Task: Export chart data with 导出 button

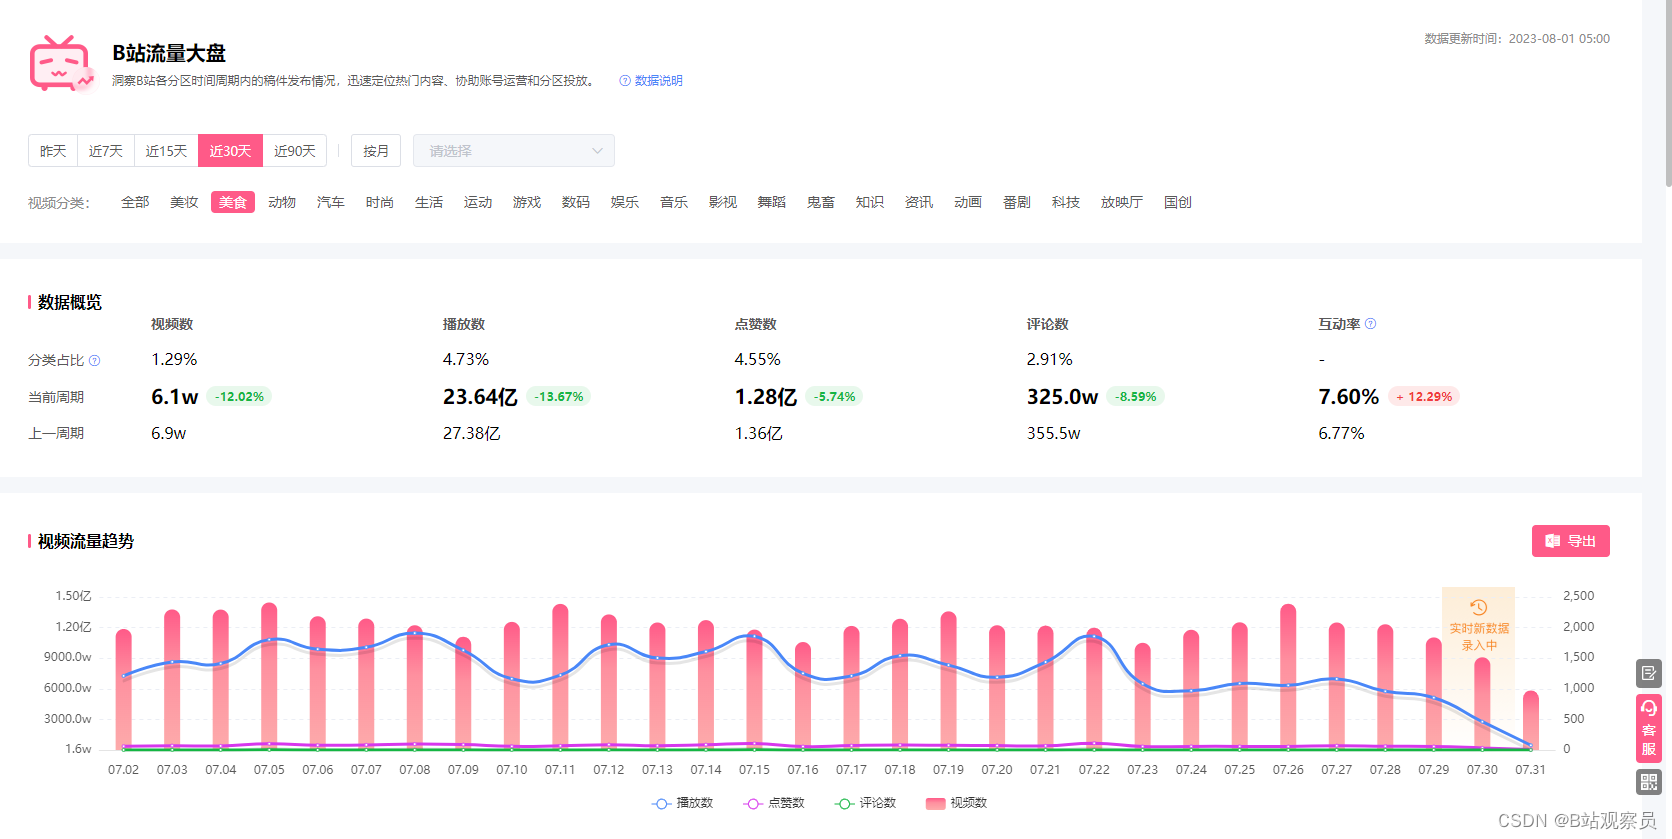Action: 1571,541
